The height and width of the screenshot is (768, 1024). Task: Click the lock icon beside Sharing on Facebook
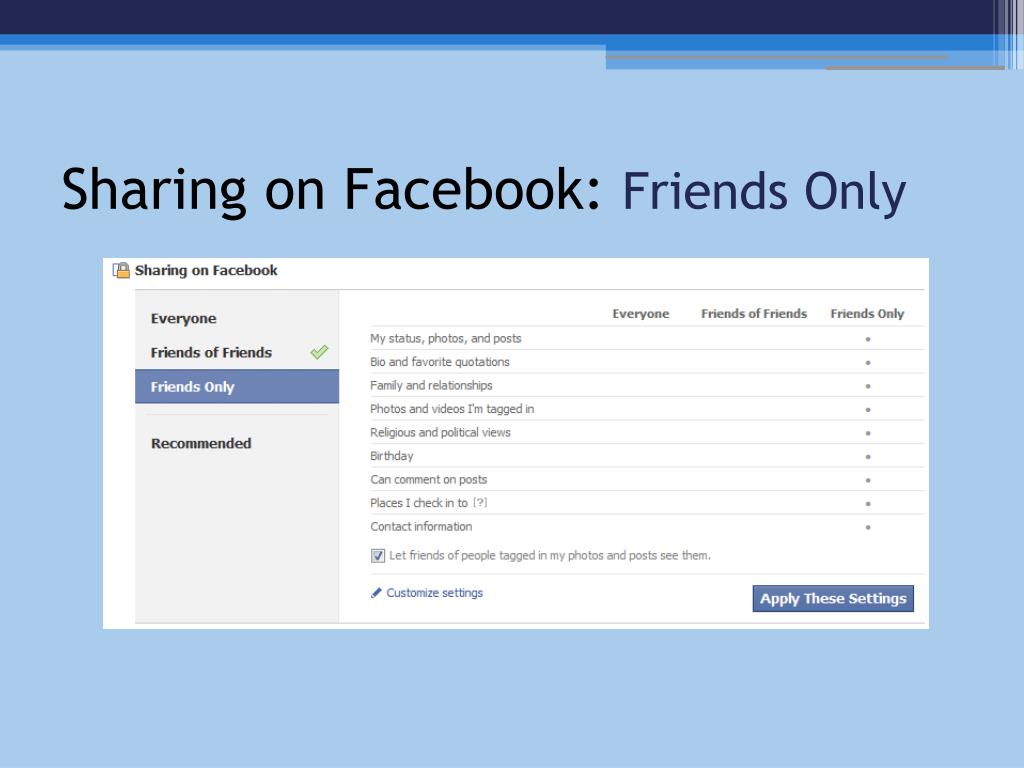[121, 270]
